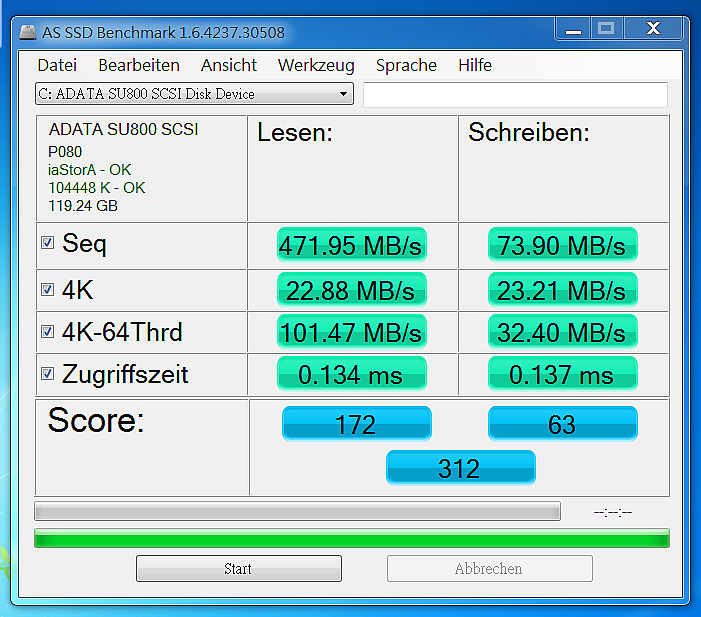This screenshot has height=617, width=701.
Task: Click the Seq read result 471.95 MB/s
Action: (x=352, y=245)
